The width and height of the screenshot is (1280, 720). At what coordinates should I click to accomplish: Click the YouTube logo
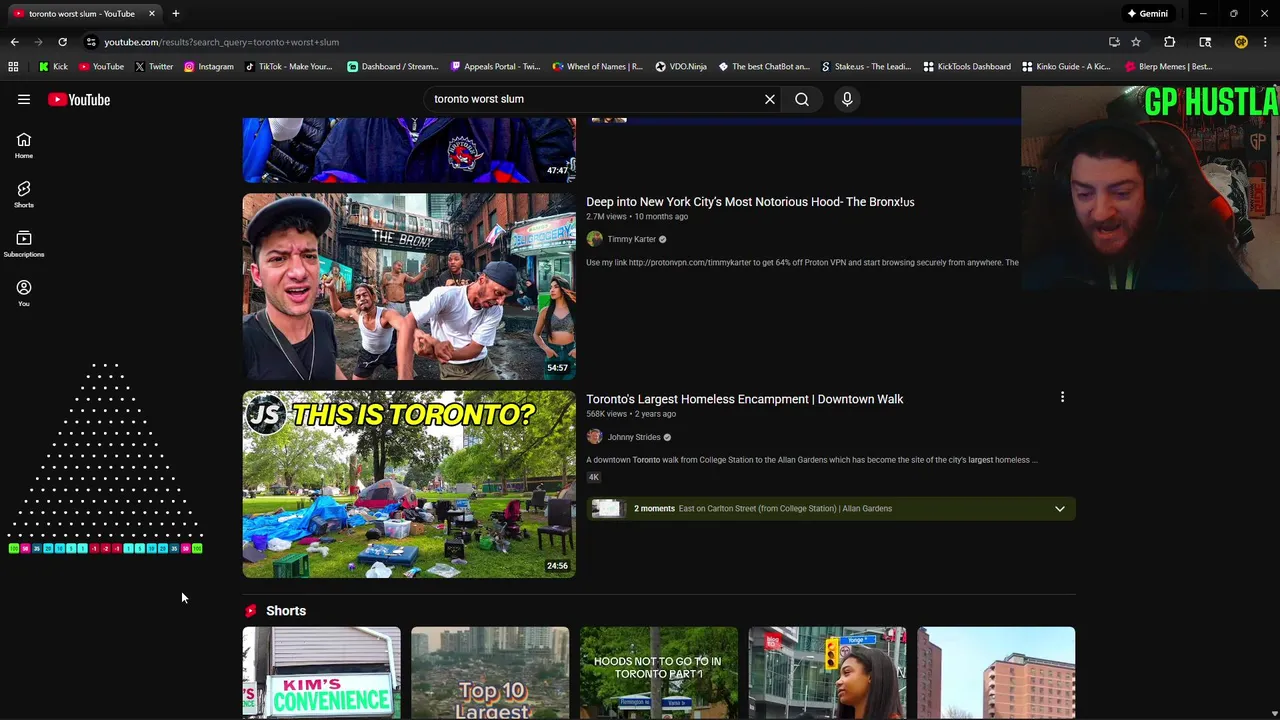point(79,99)
